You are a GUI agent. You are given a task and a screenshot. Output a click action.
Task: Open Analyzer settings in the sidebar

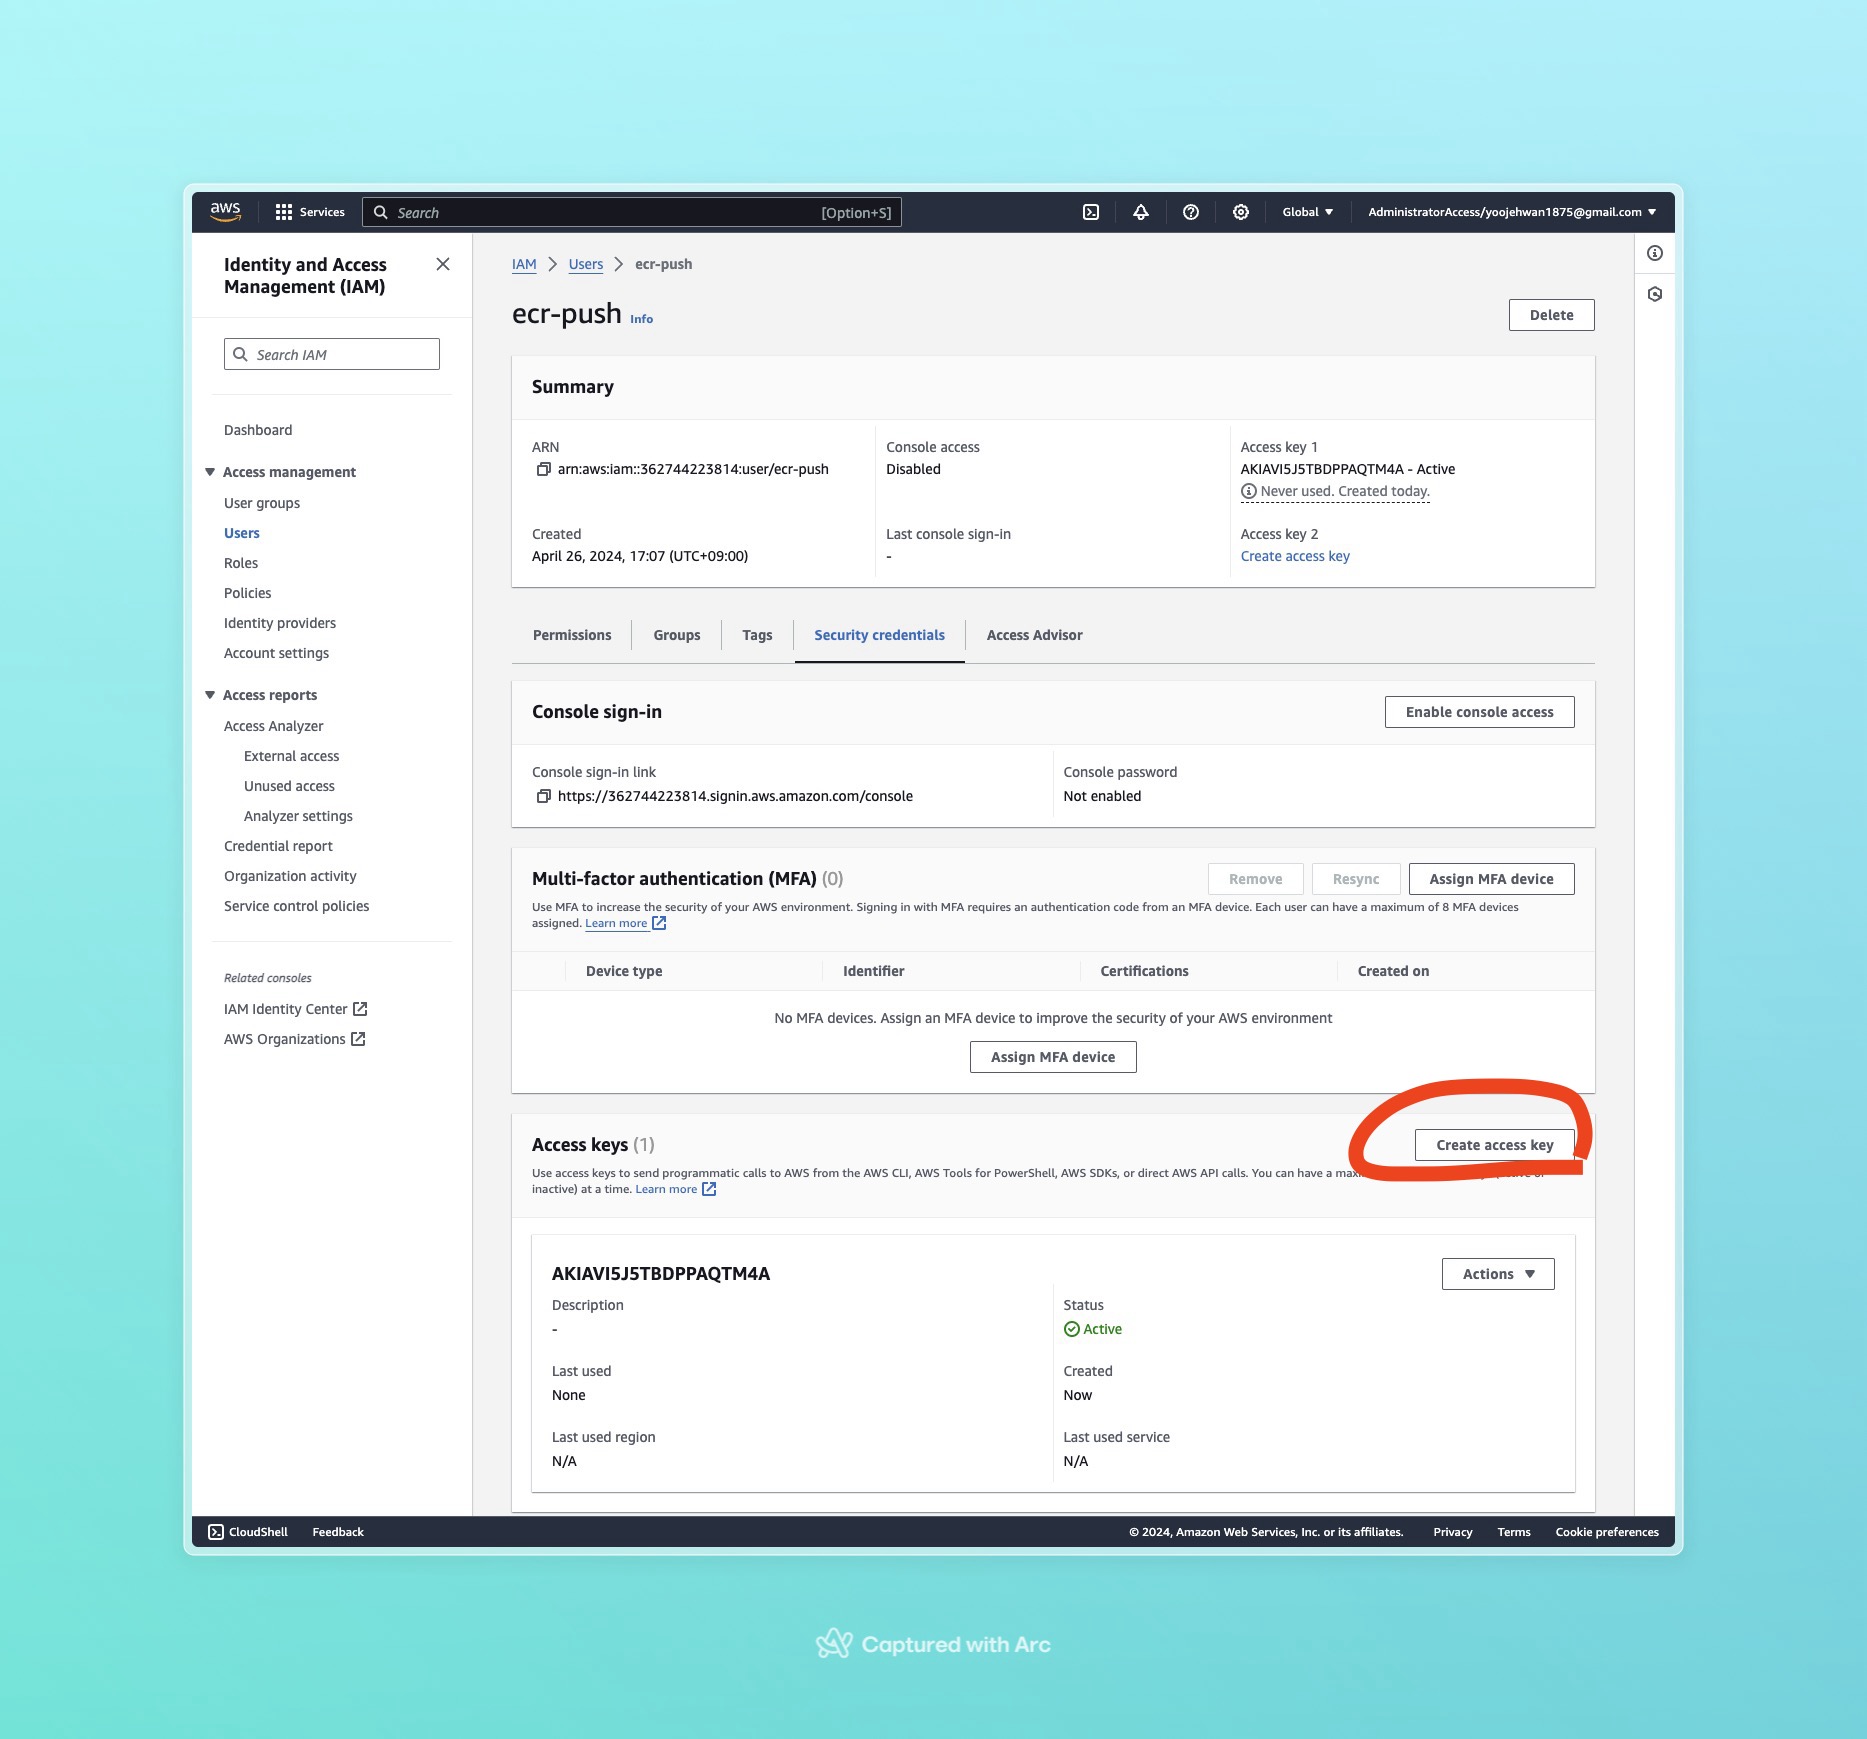point(298,816)
